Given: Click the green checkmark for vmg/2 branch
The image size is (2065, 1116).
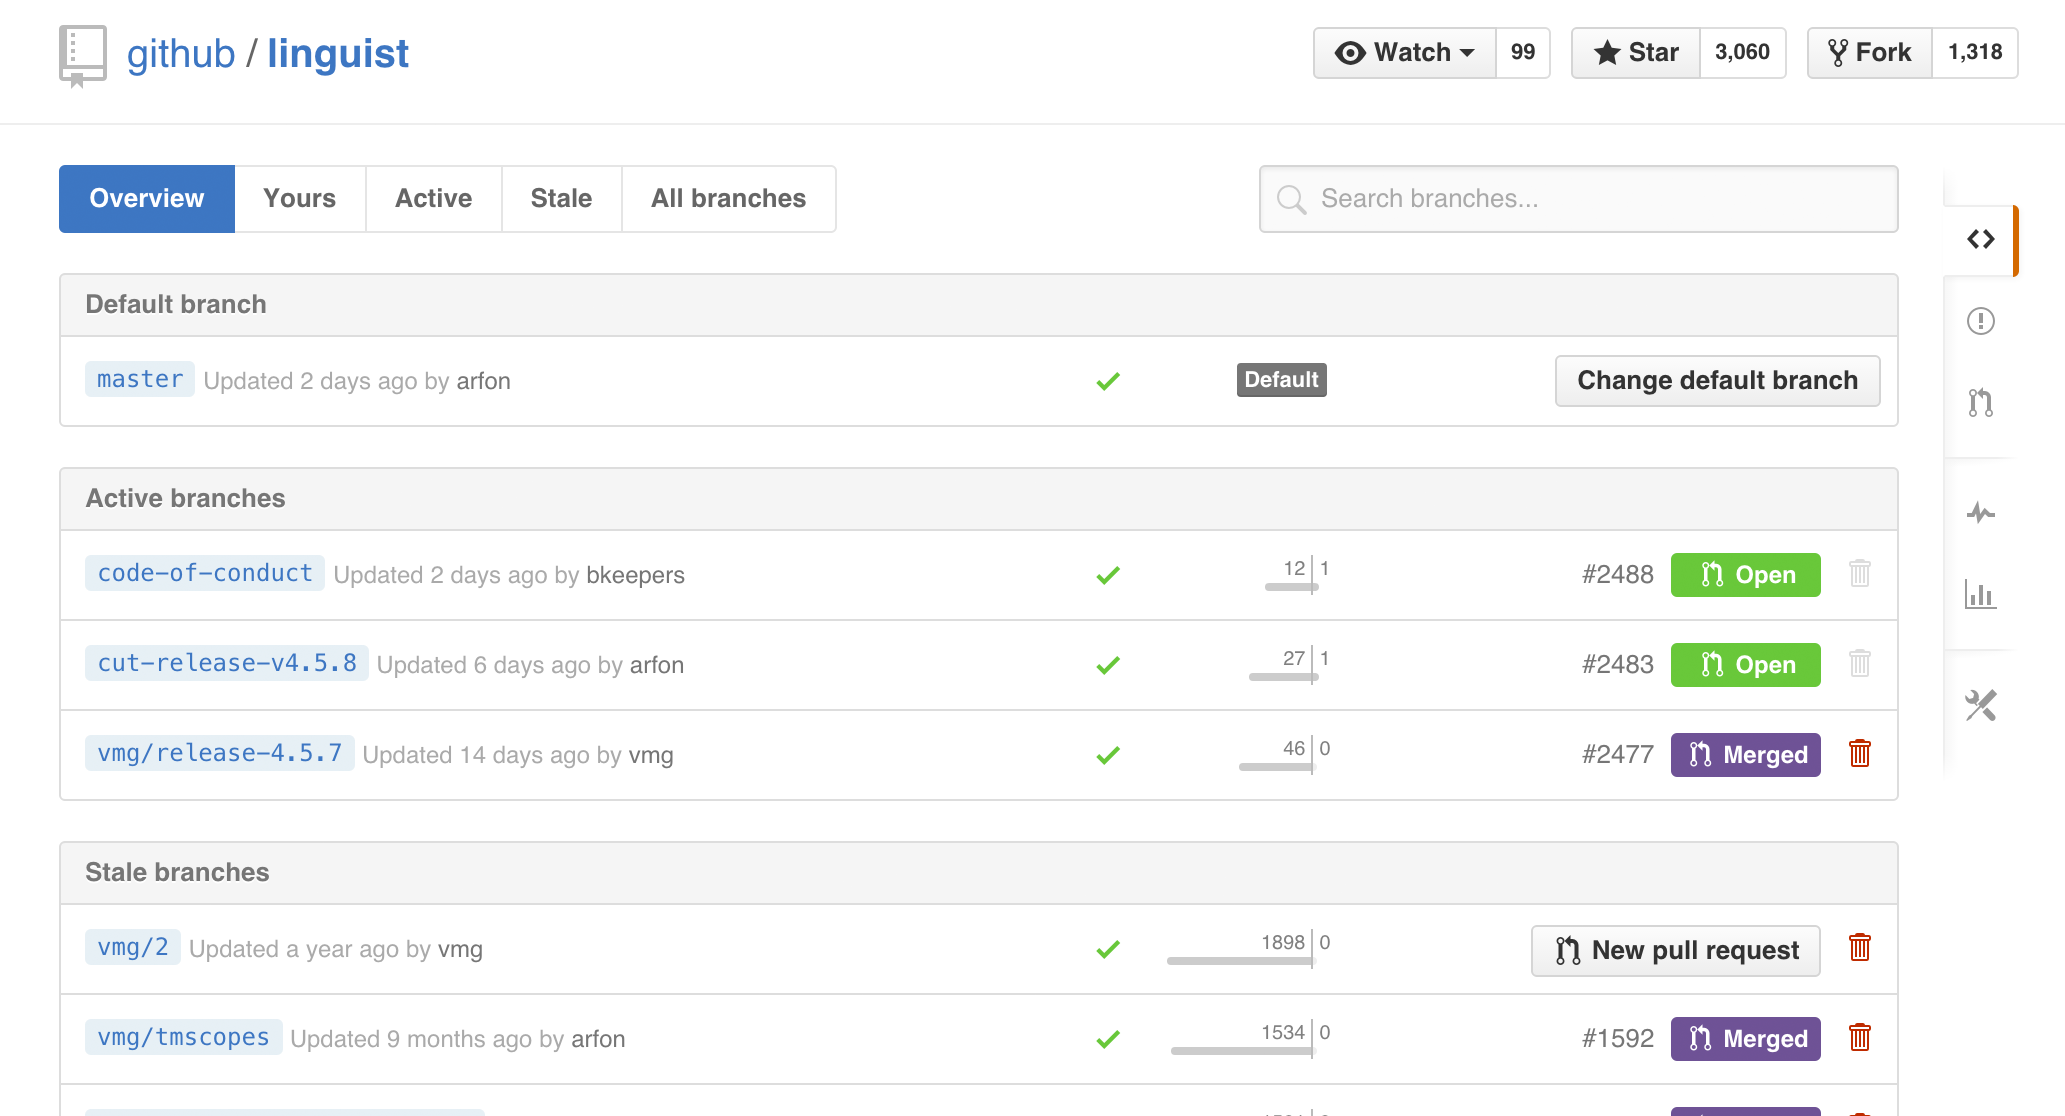Looking at the screenshot, I should pos(1107,948).
